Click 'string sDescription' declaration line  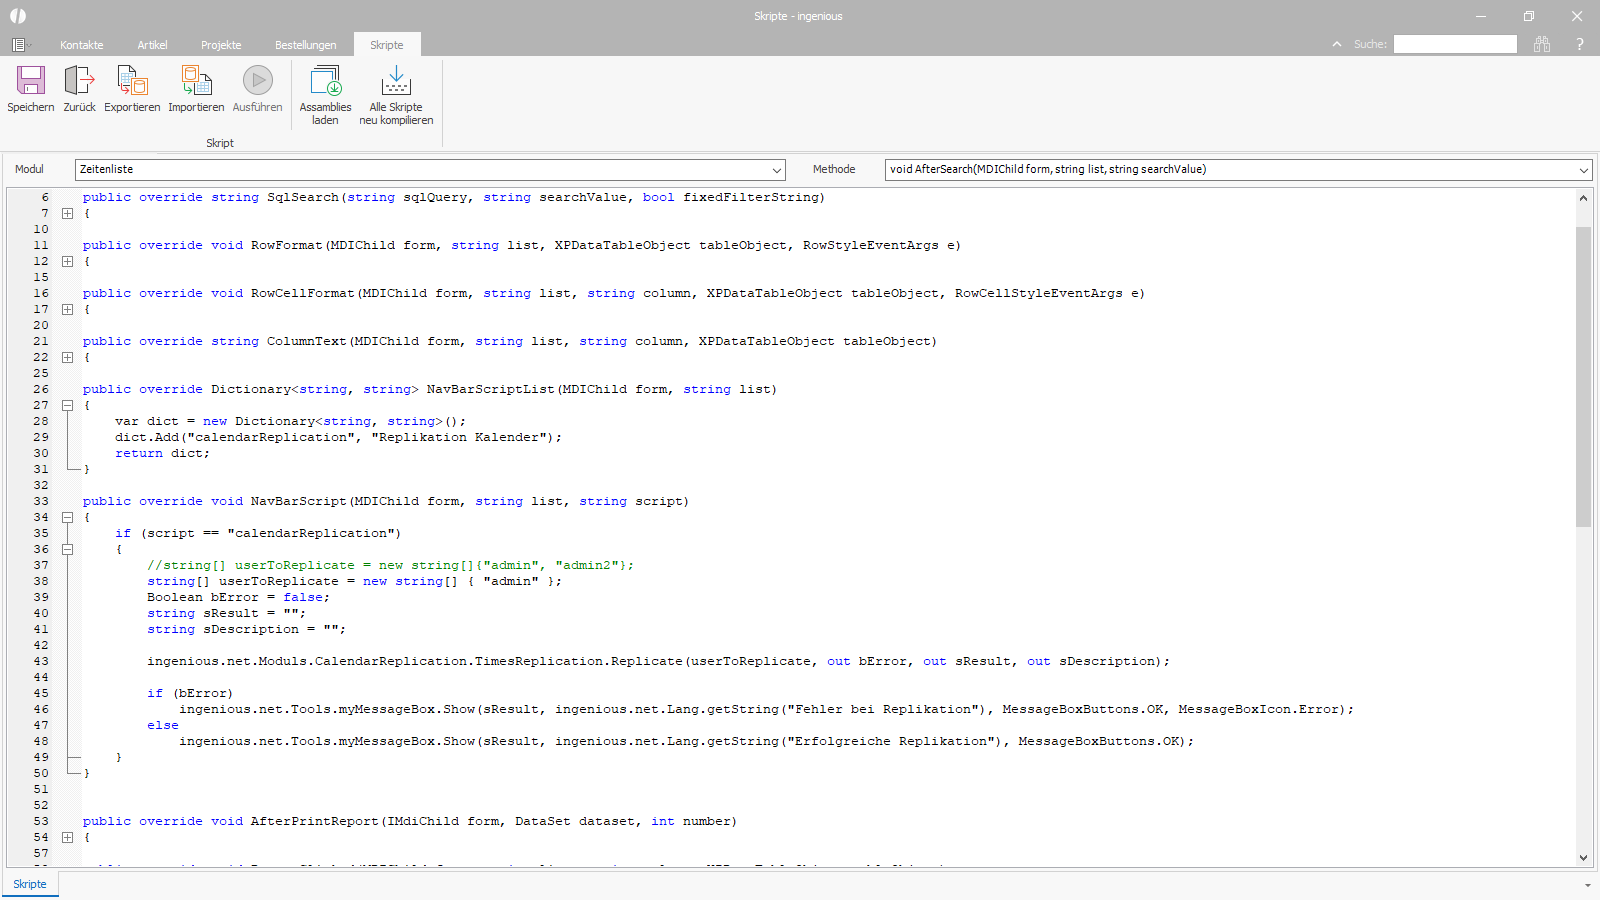click(246, 629)
